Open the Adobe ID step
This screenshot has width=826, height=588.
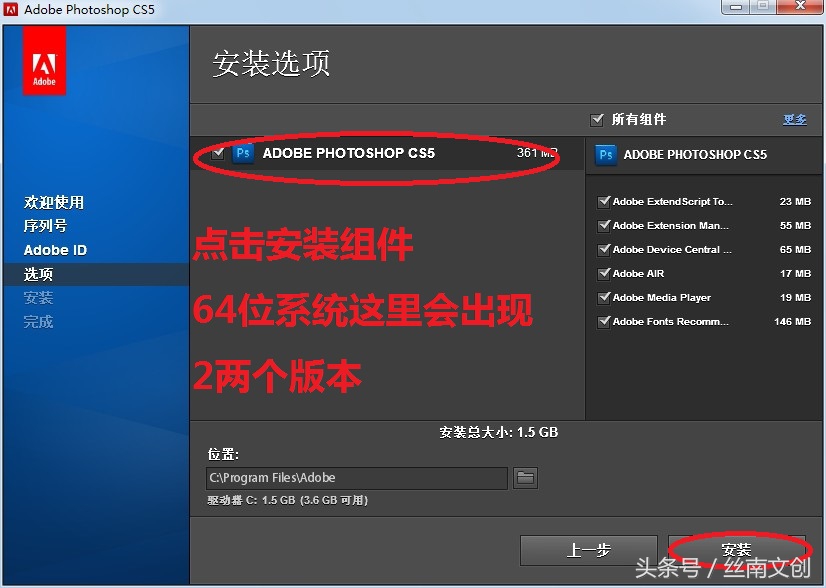point(55,249)
